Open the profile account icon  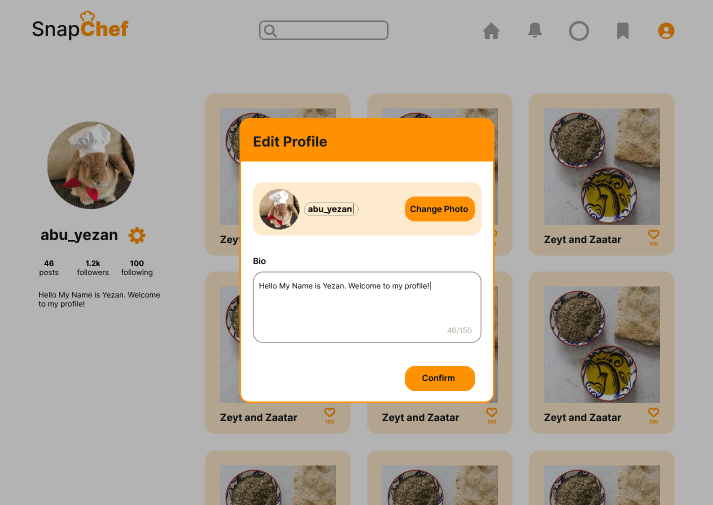pyautogui.click(x=666, y=31)
